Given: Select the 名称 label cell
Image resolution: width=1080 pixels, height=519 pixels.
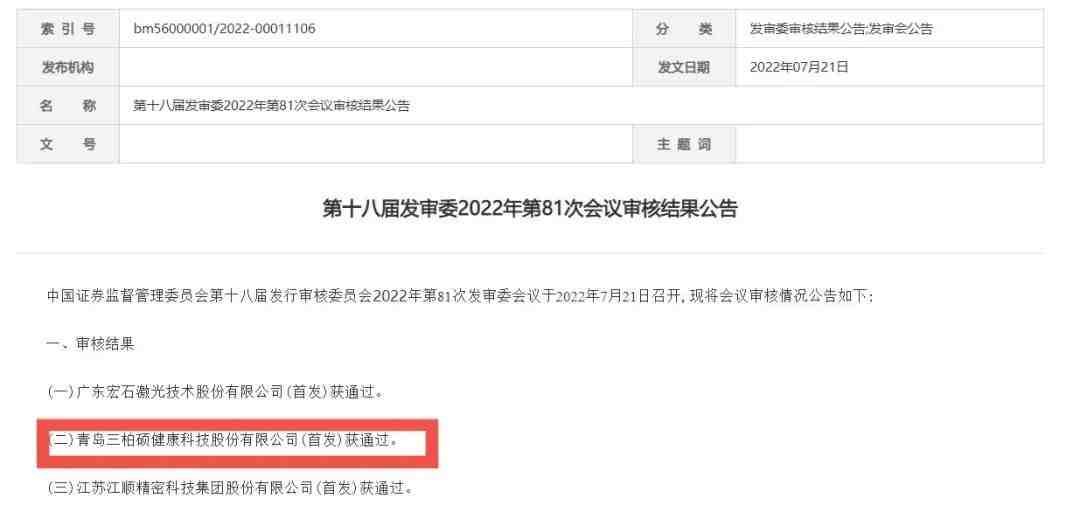Looking at the screenshot, I should pyautogui.click(x=68, y=106).
